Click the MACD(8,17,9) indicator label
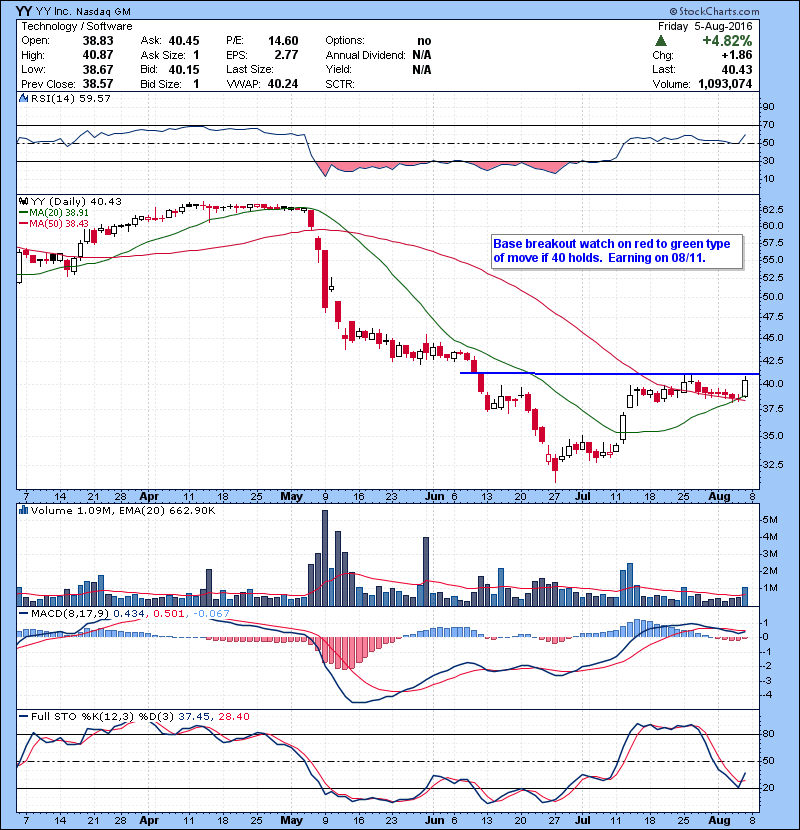The width and height of the screenshot is (800, 830). 70,614
